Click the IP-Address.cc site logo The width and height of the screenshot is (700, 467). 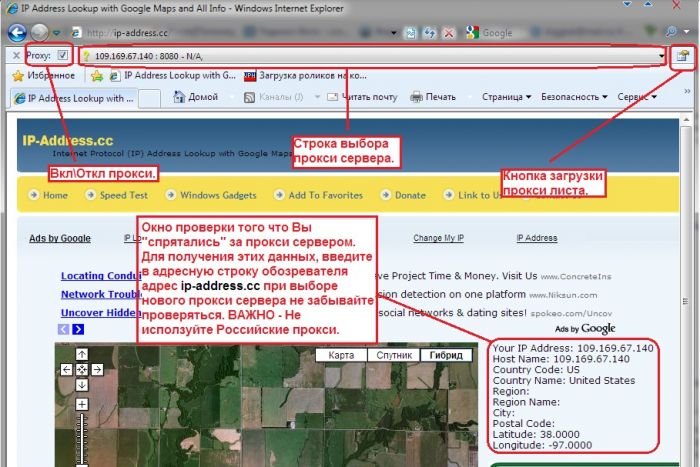67,141
